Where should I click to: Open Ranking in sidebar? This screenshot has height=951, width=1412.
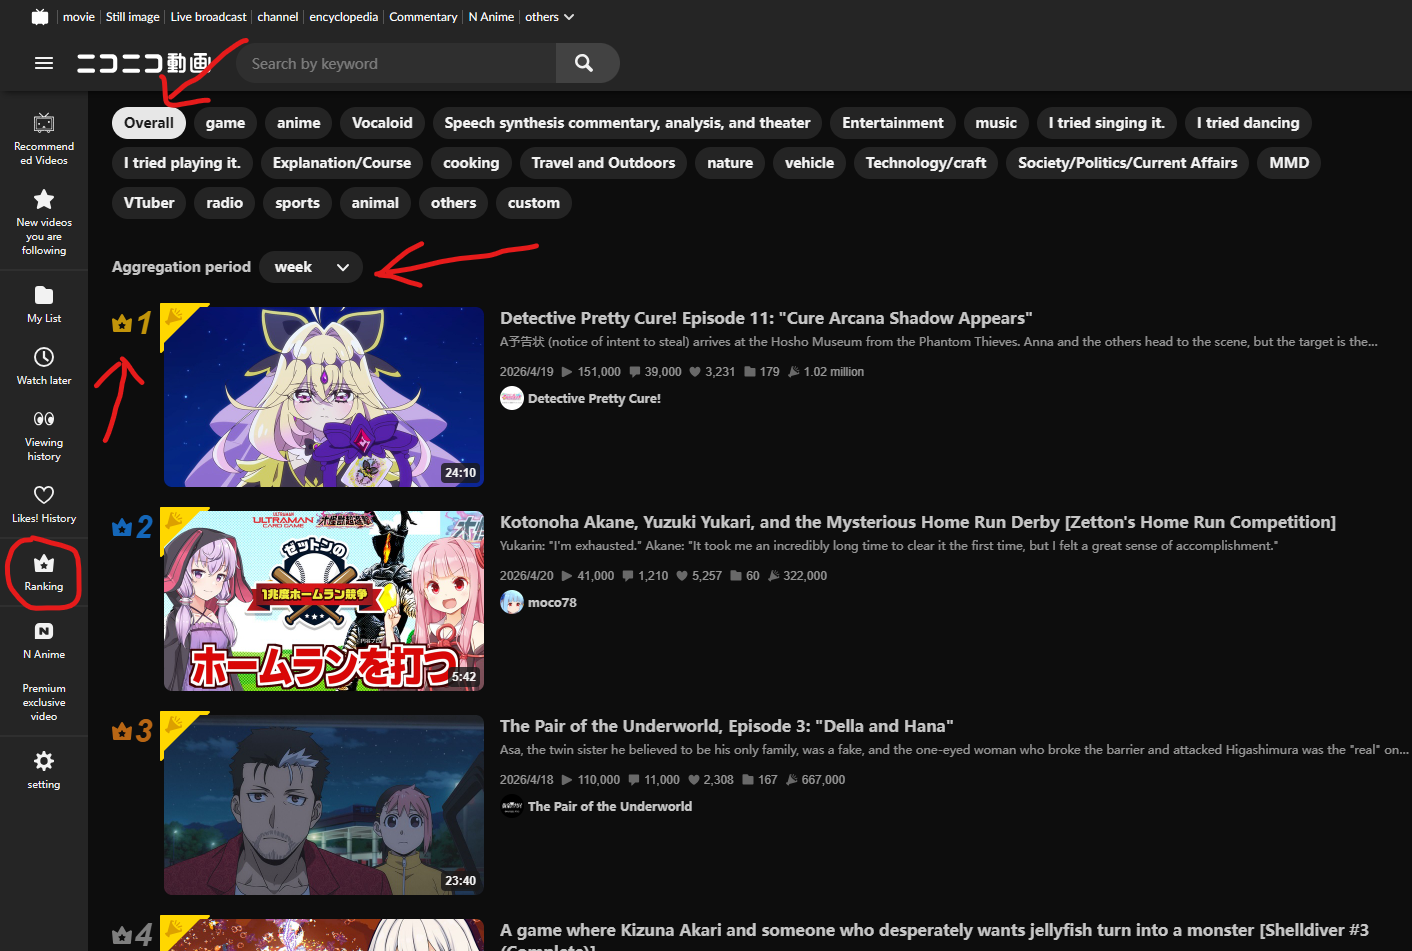[x=44, y=572]
